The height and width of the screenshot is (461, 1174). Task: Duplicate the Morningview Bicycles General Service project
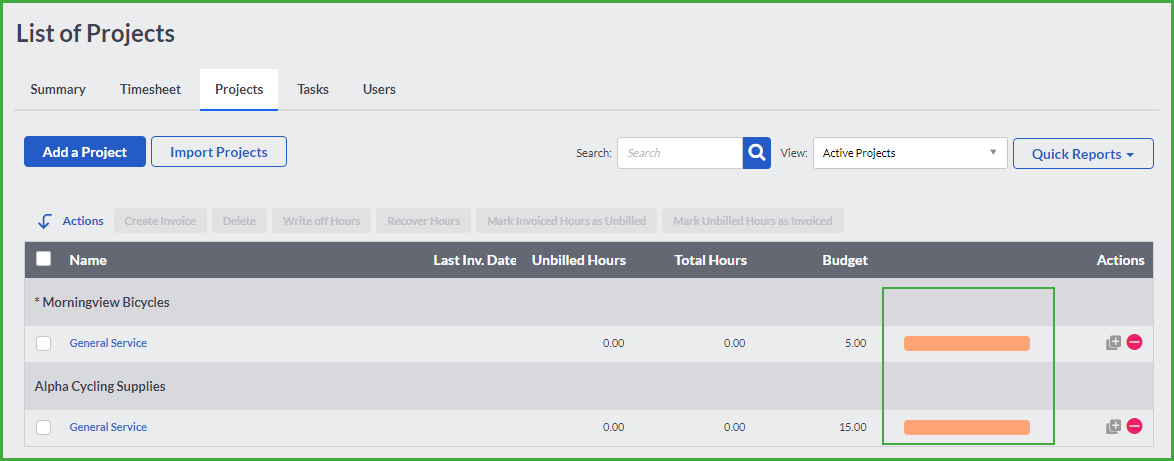pyautogui.click(x=1114, y=343)
